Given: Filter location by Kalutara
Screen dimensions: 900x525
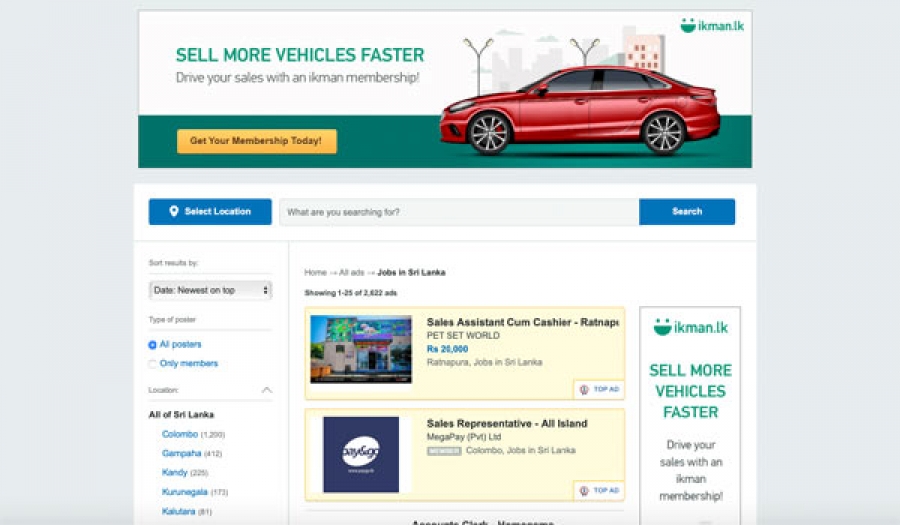Looking at the screenshot, I should (179, 511).
